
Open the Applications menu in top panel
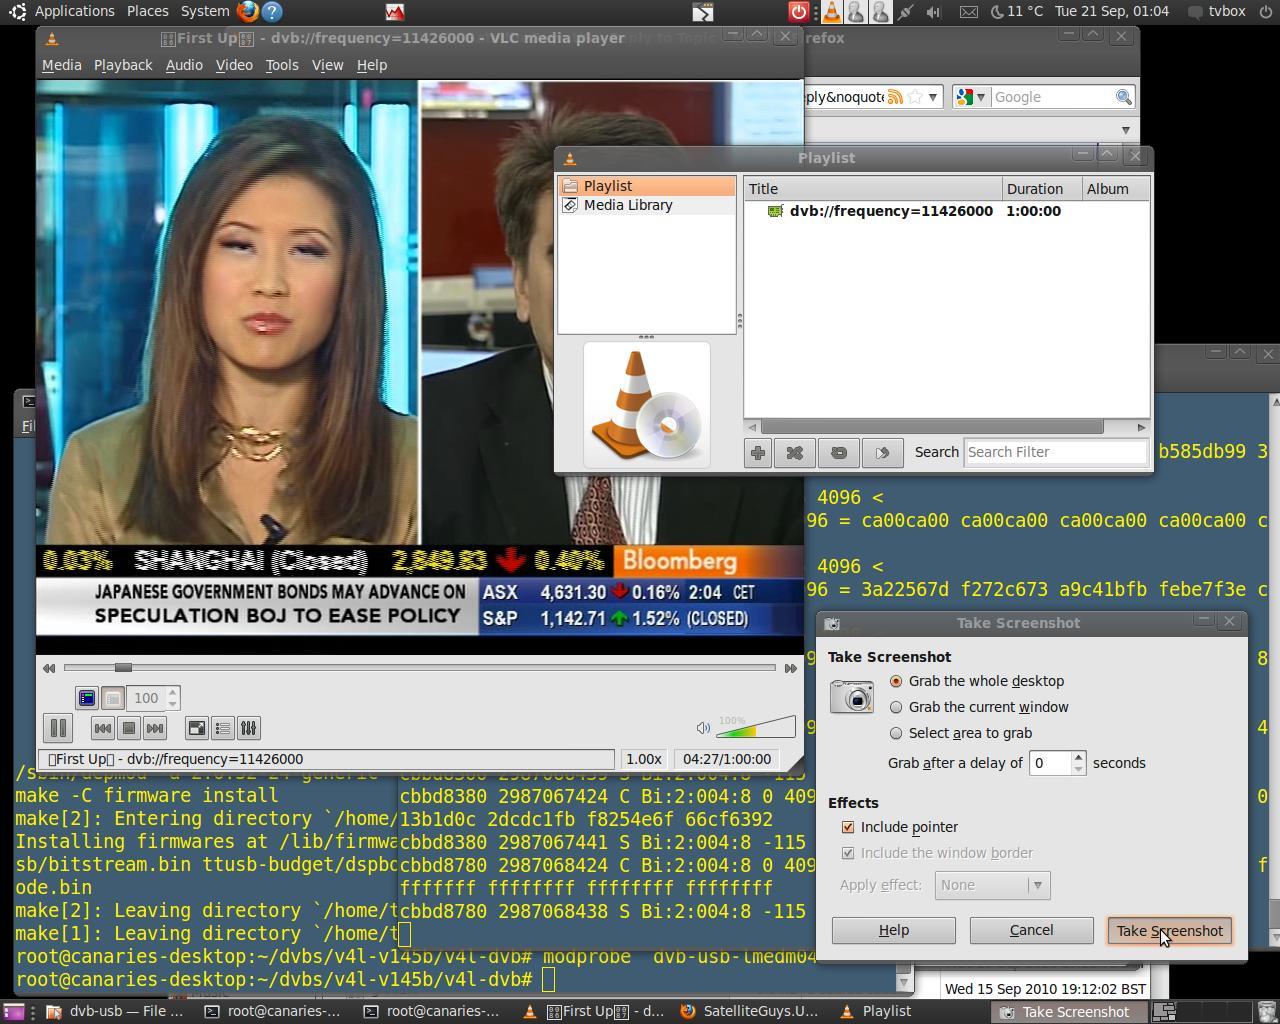(x=74, y=12)
